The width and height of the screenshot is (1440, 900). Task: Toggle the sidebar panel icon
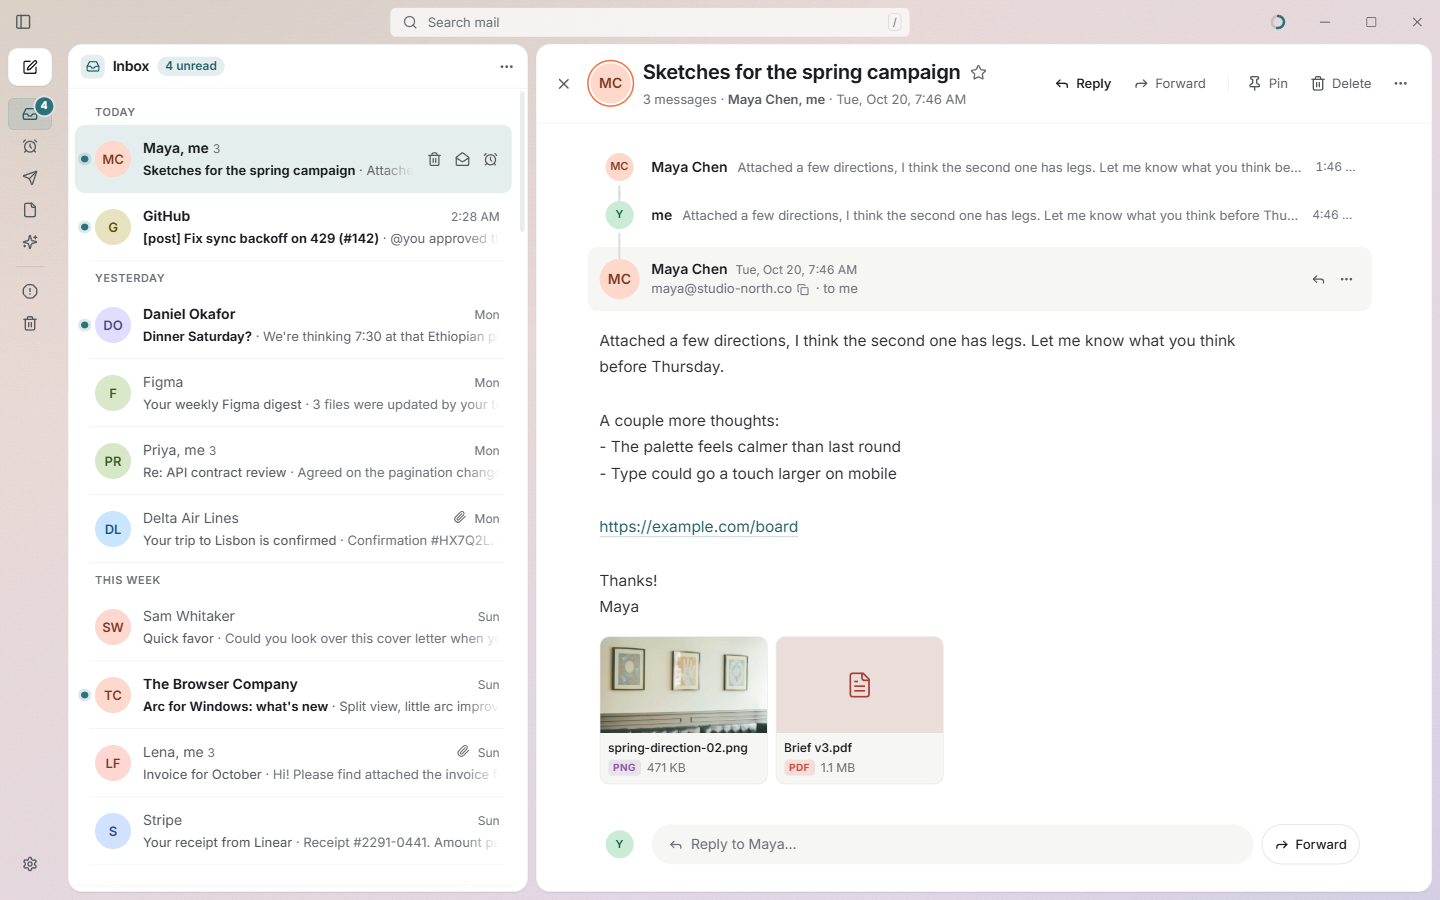click(x=23, y=22)
